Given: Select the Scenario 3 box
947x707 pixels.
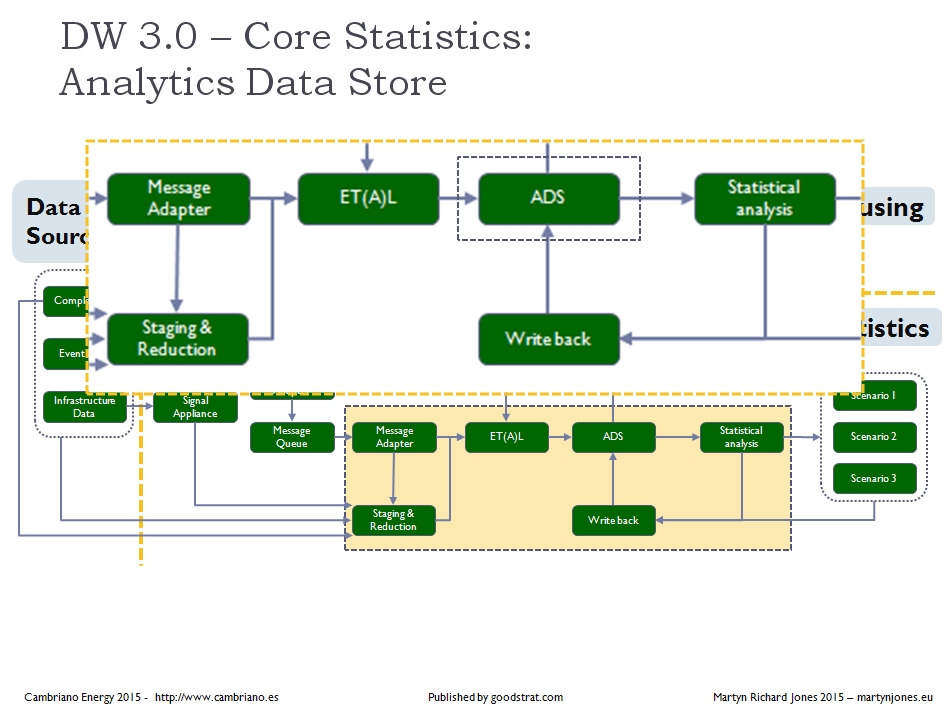Looking at the screenshot, I should [874, 479].
